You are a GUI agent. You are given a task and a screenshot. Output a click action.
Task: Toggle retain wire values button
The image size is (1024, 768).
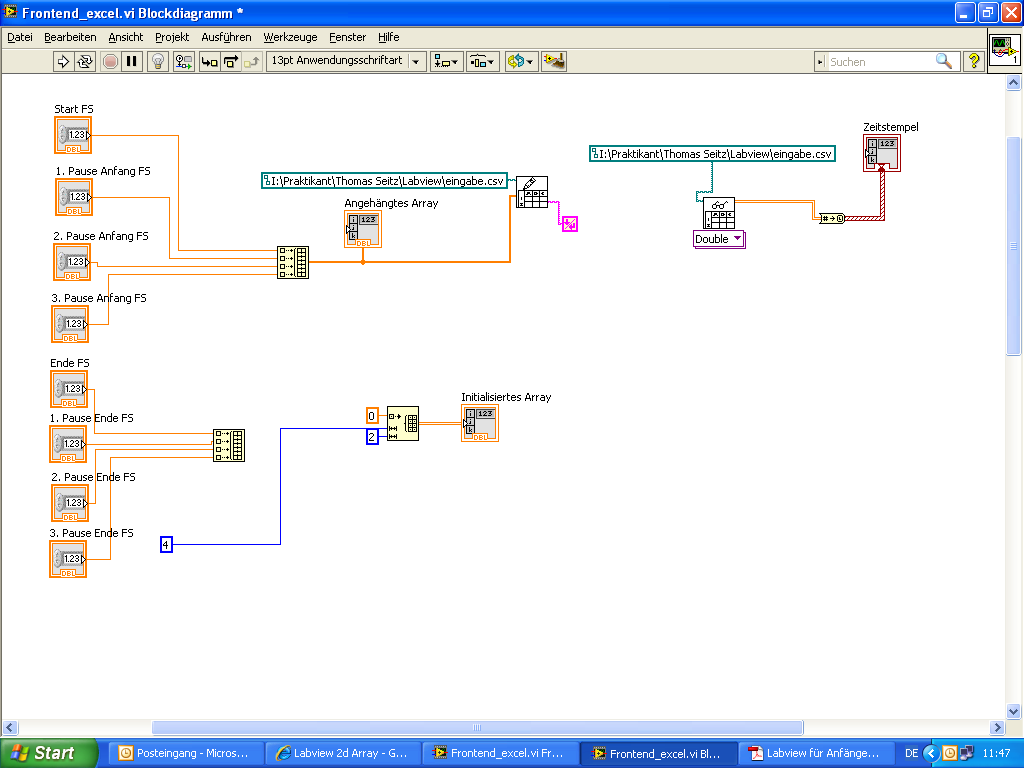click(x=184, y=61)
